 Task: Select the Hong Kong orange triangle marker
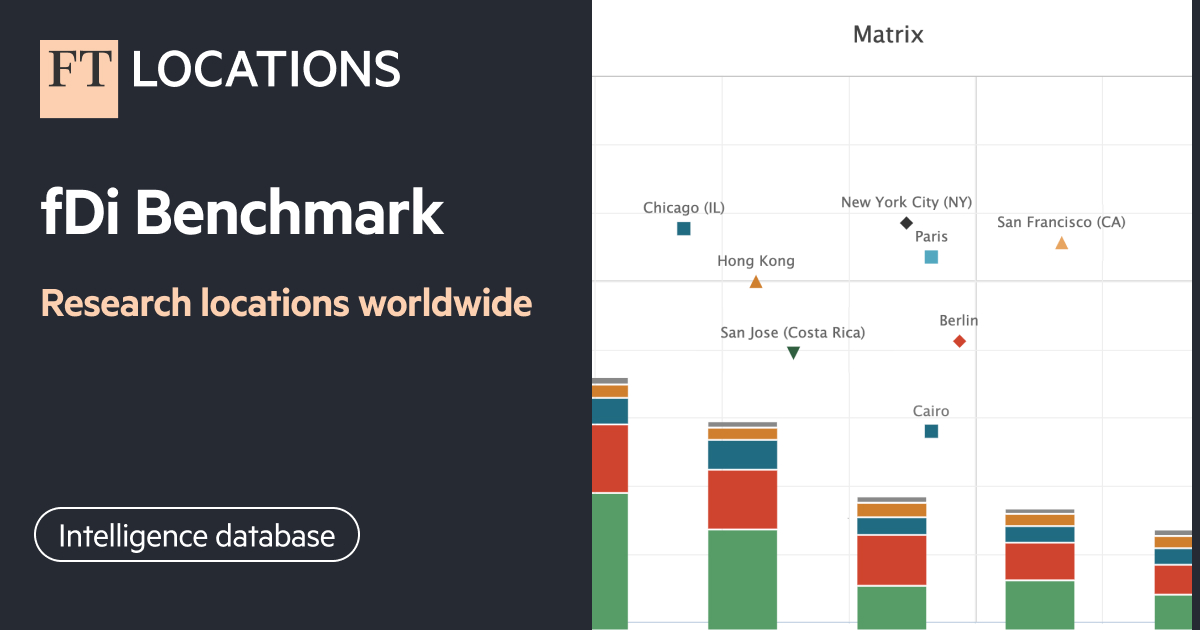755,281
